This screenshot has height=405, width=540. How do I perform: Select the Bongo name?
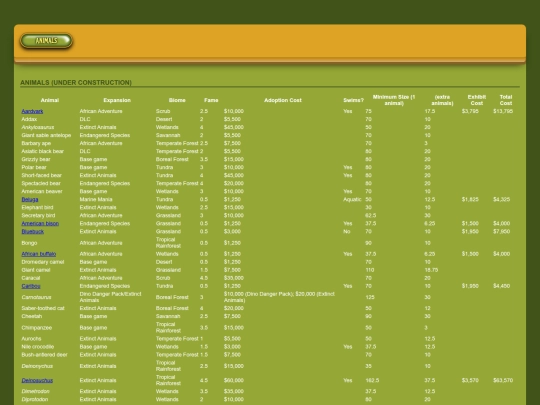point(29,243)
